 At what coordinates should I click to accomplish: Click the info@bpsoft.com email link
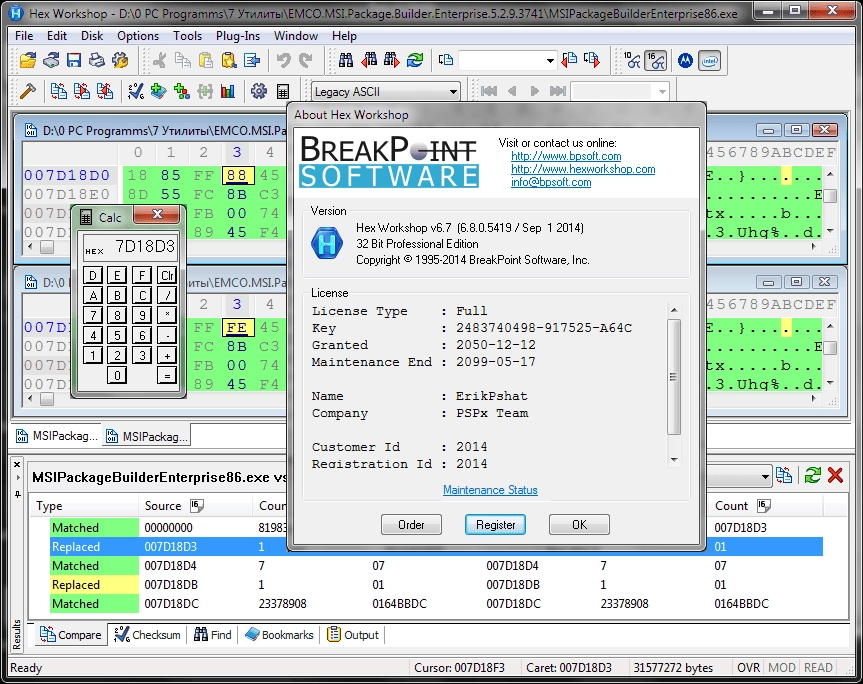tap(551, 182)
